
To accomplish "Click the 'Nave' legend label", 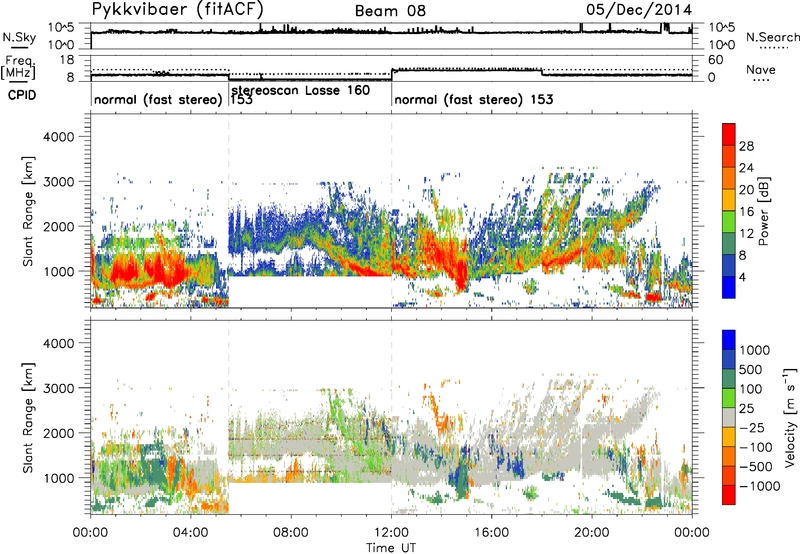I will coord(761,70).
